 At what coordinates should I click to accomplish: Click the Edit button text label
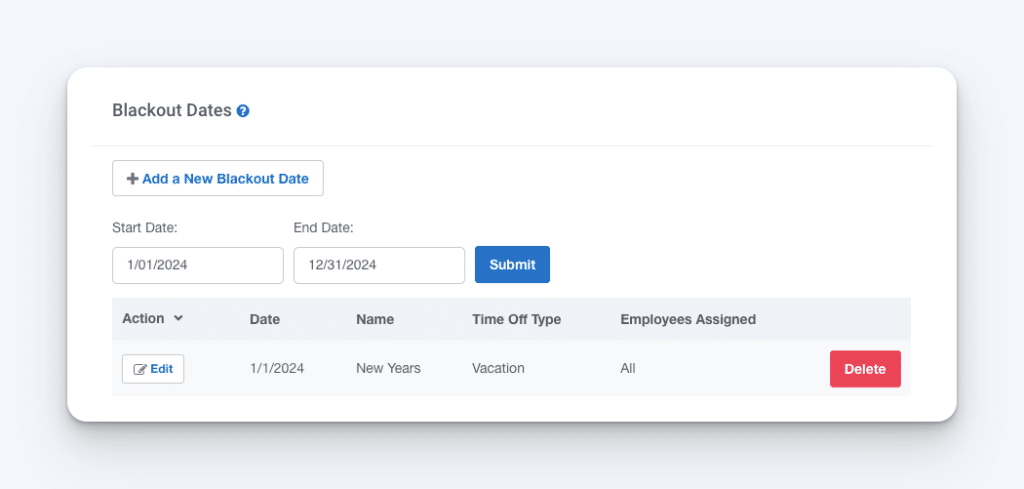pyautogui.click(x=161, y=369)
